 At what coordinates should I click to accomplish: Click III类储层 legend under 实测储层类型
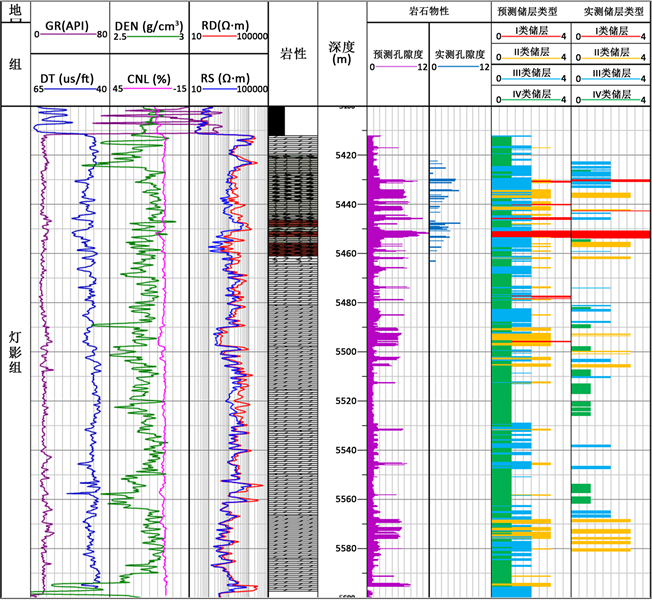[610, 73]
